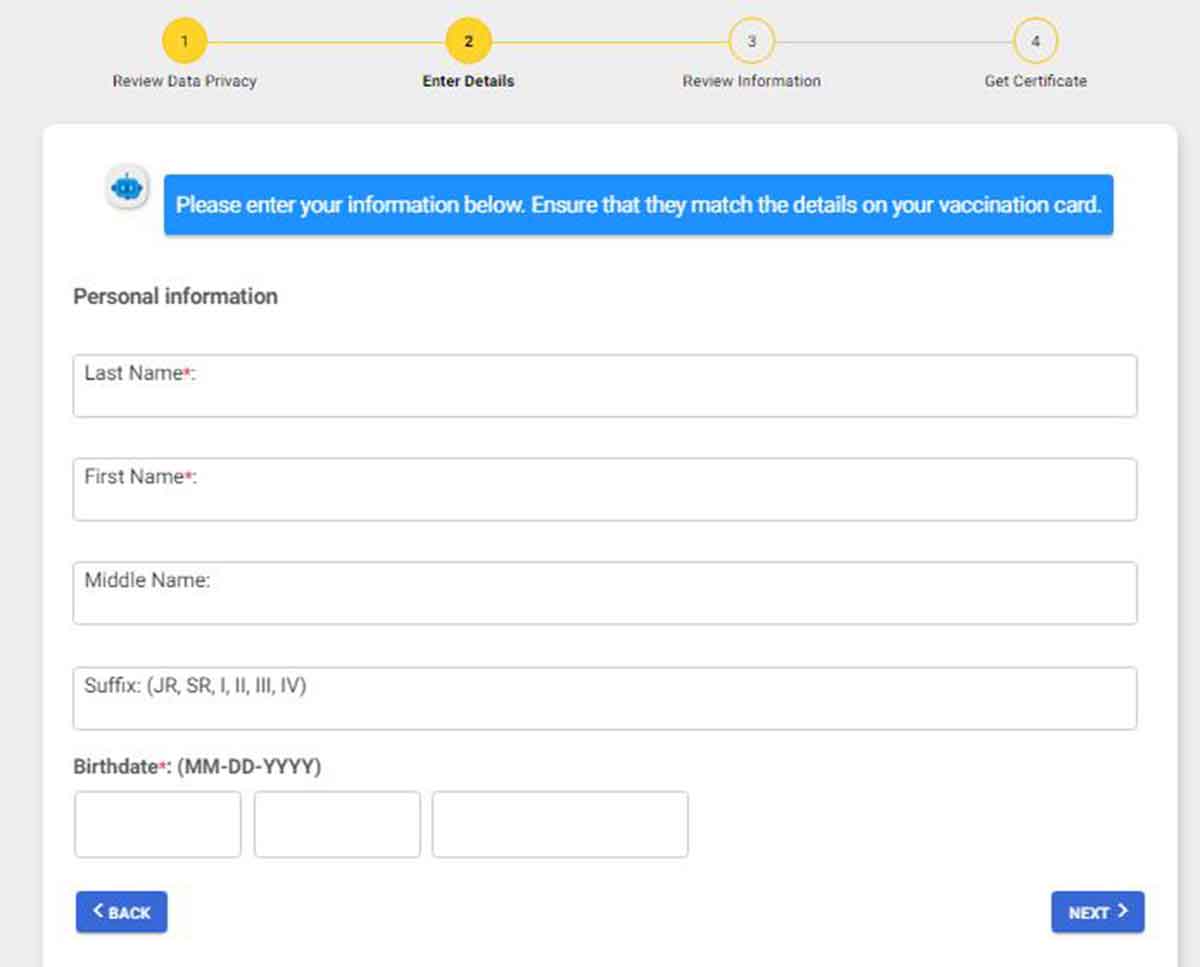Click the back arrow inside the BACK button
This screenshot has width=1200, height=967.
pos(99,911)
